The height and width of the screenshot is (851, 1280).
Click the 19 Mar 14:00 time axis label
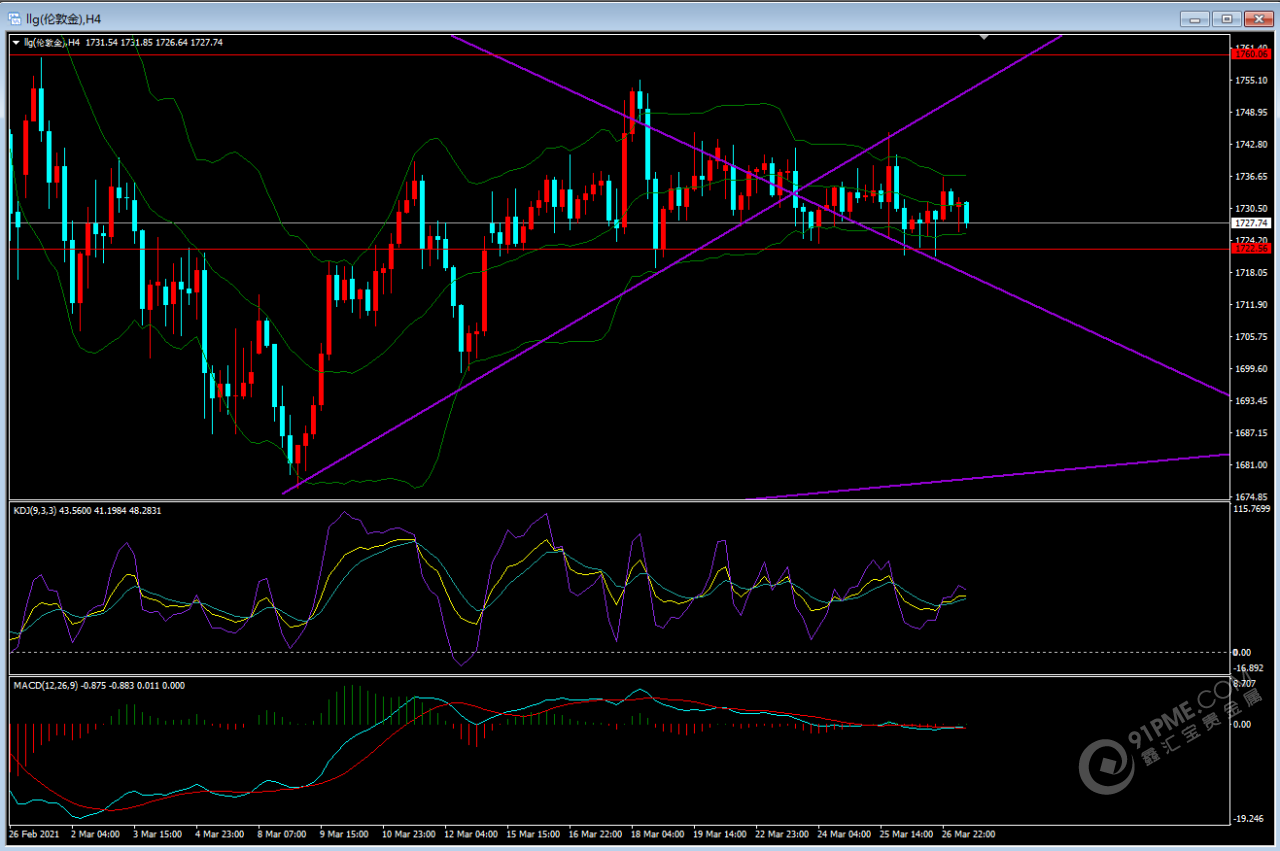(x=722, y=833)
